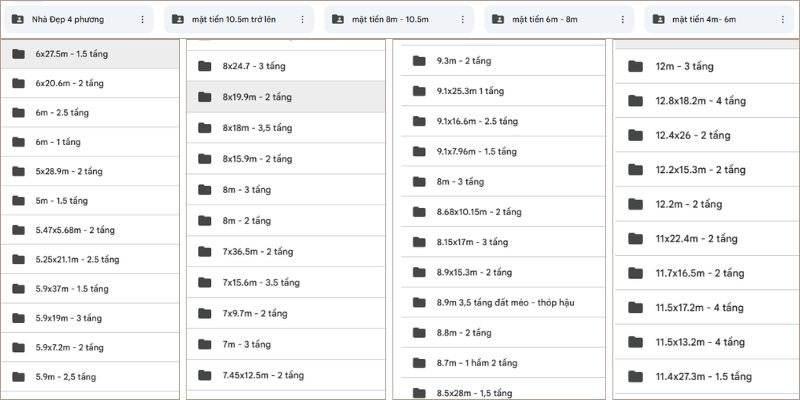Viewport: 800px width, 400px height.
Task: Open more options for mặt tiền 10.5m trở lên
Action: (x=302, y=19)
